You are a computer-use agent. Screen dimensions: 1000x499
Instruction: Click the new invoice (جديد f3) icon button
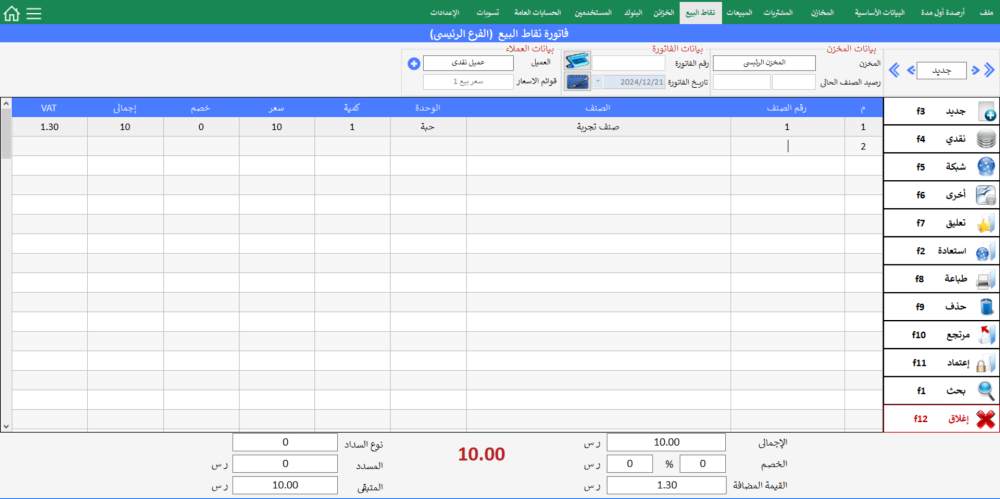(x=985, y=112)
